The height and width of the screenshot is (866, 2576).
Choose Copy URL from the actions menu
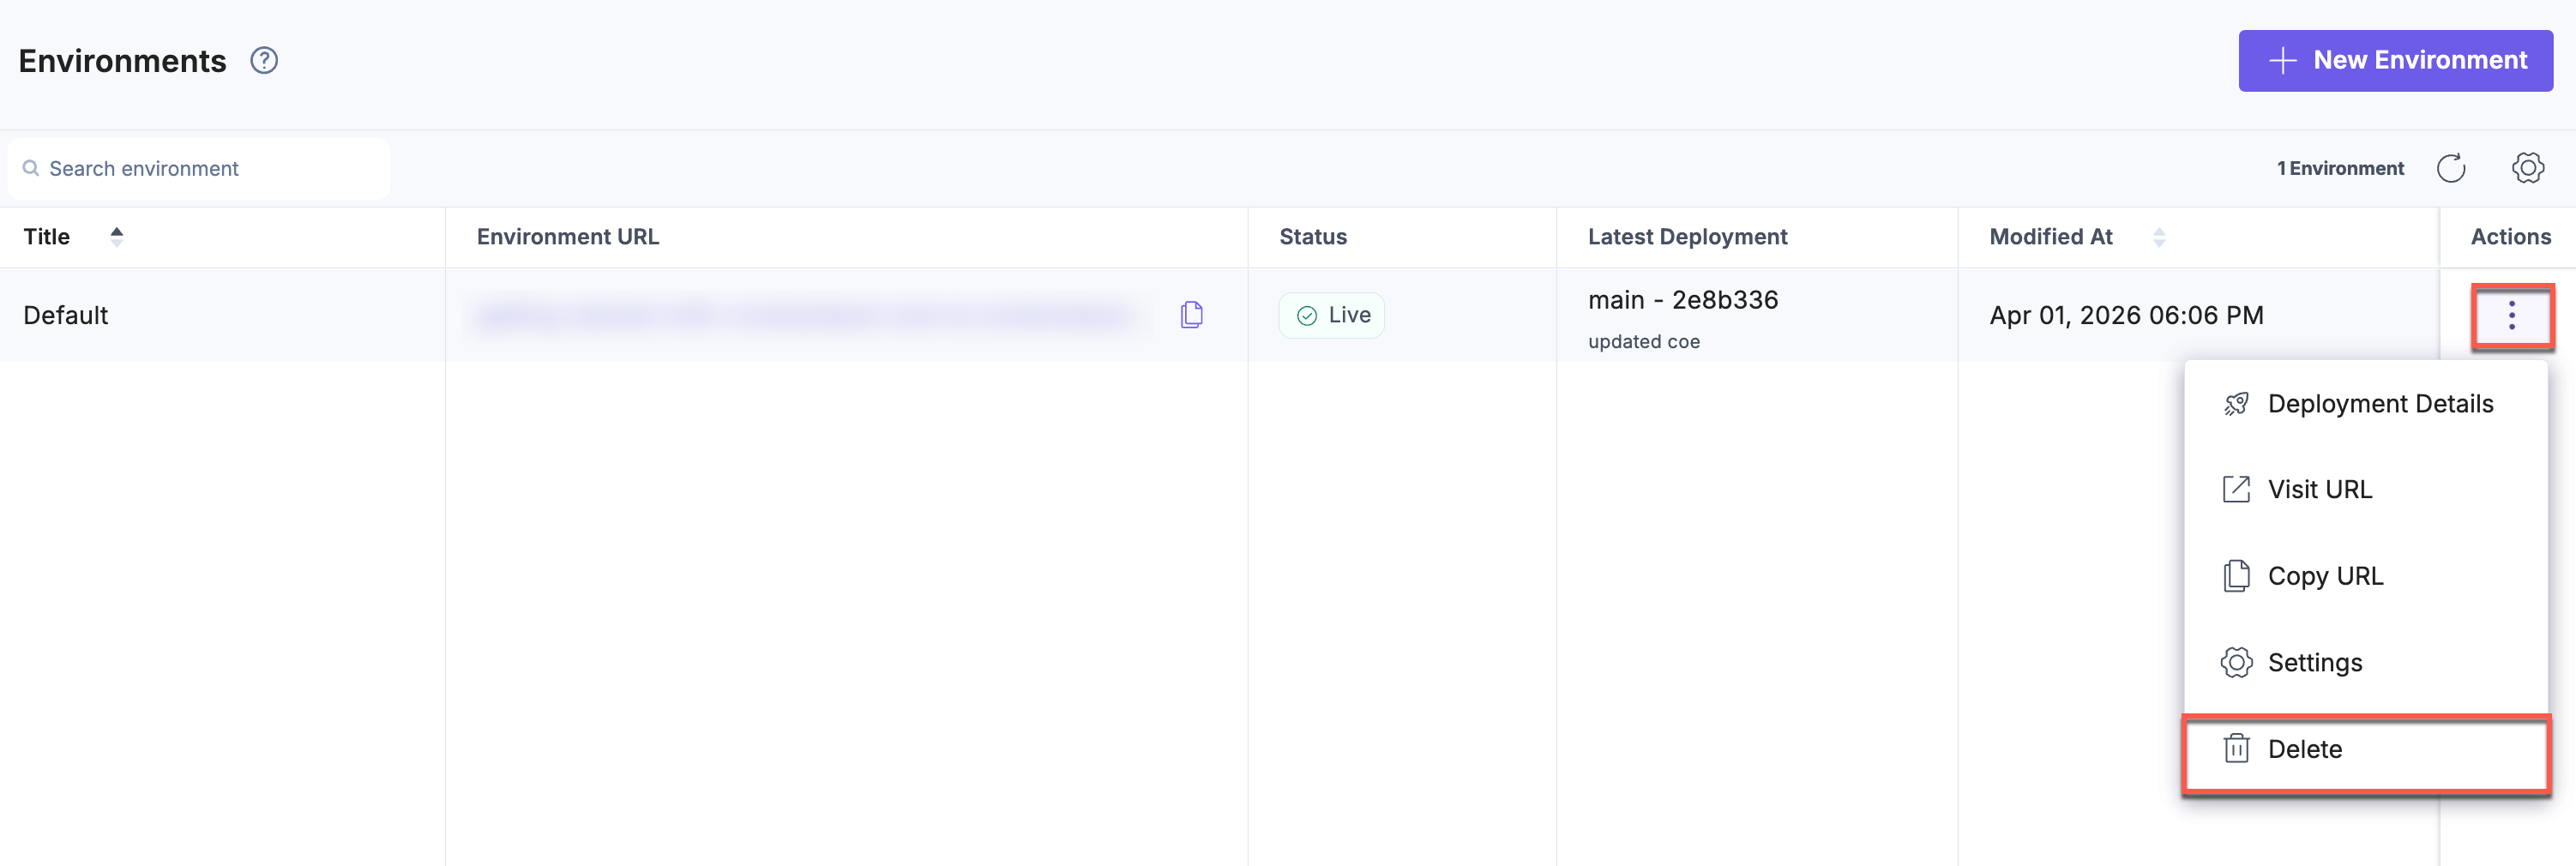(2327, 575)
